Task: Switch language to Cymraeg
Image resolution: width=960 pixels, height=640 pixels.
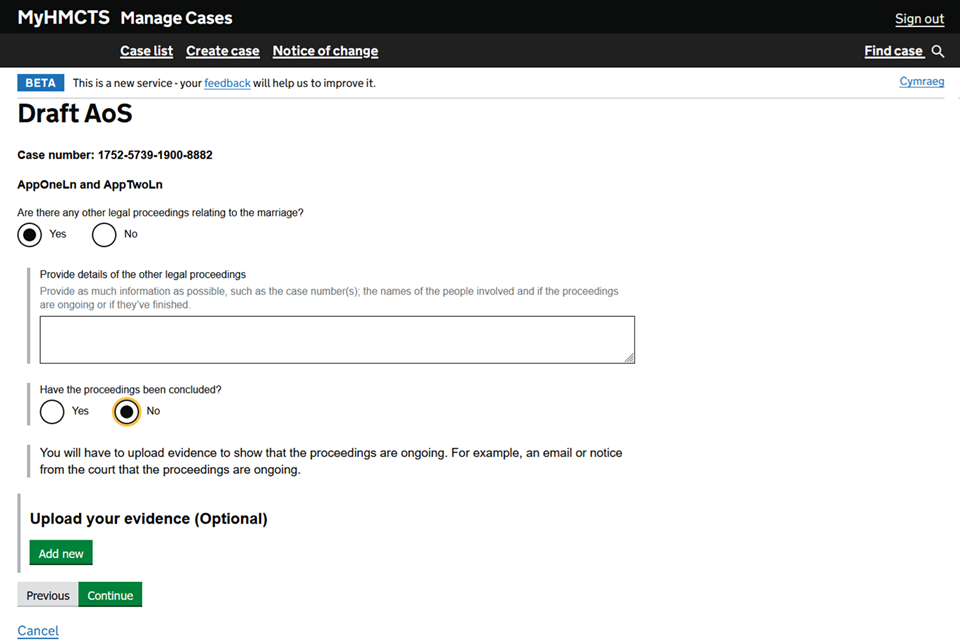Action: coord(921,82)
